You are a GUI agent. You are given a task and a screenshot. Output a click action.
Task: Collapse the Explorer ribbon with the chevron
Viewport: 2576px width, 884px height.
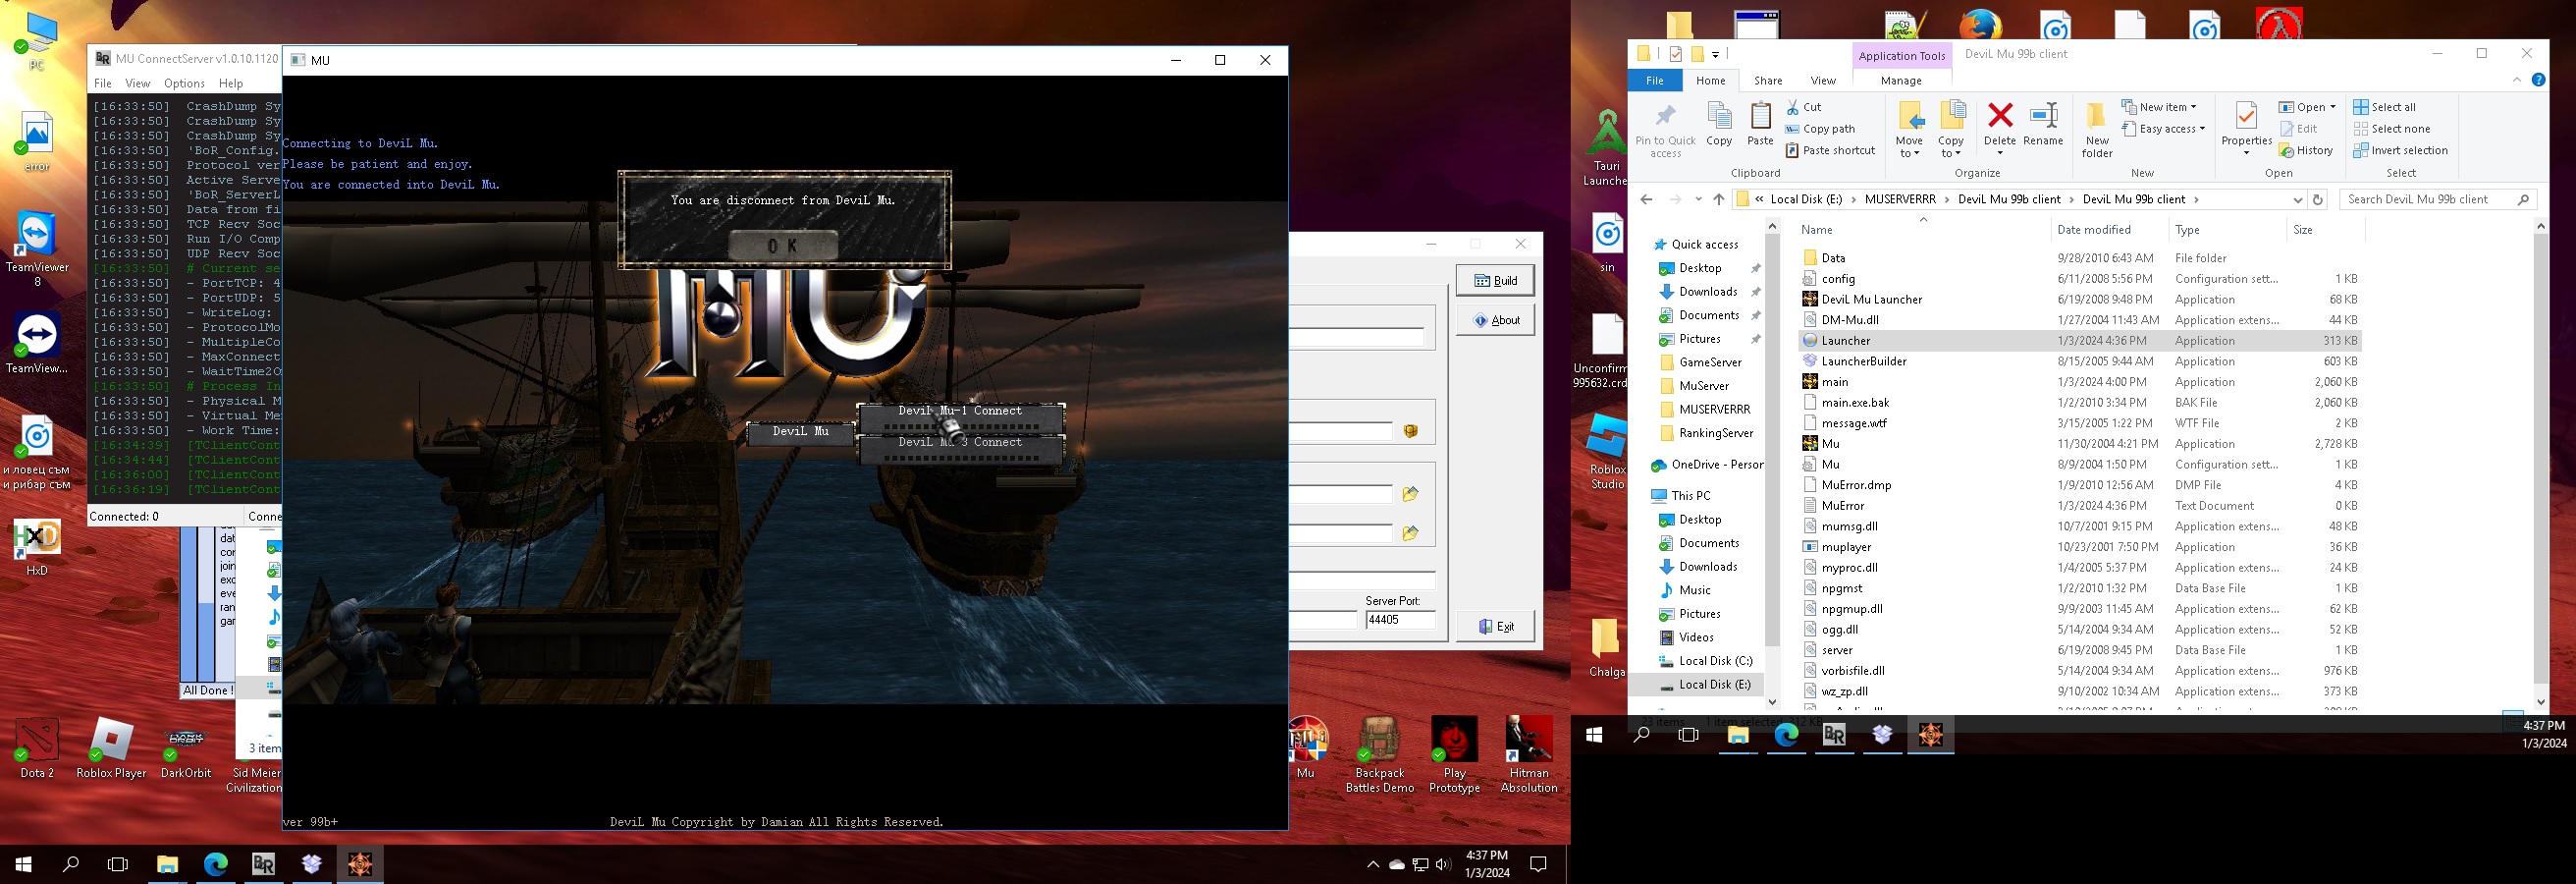2516,81
